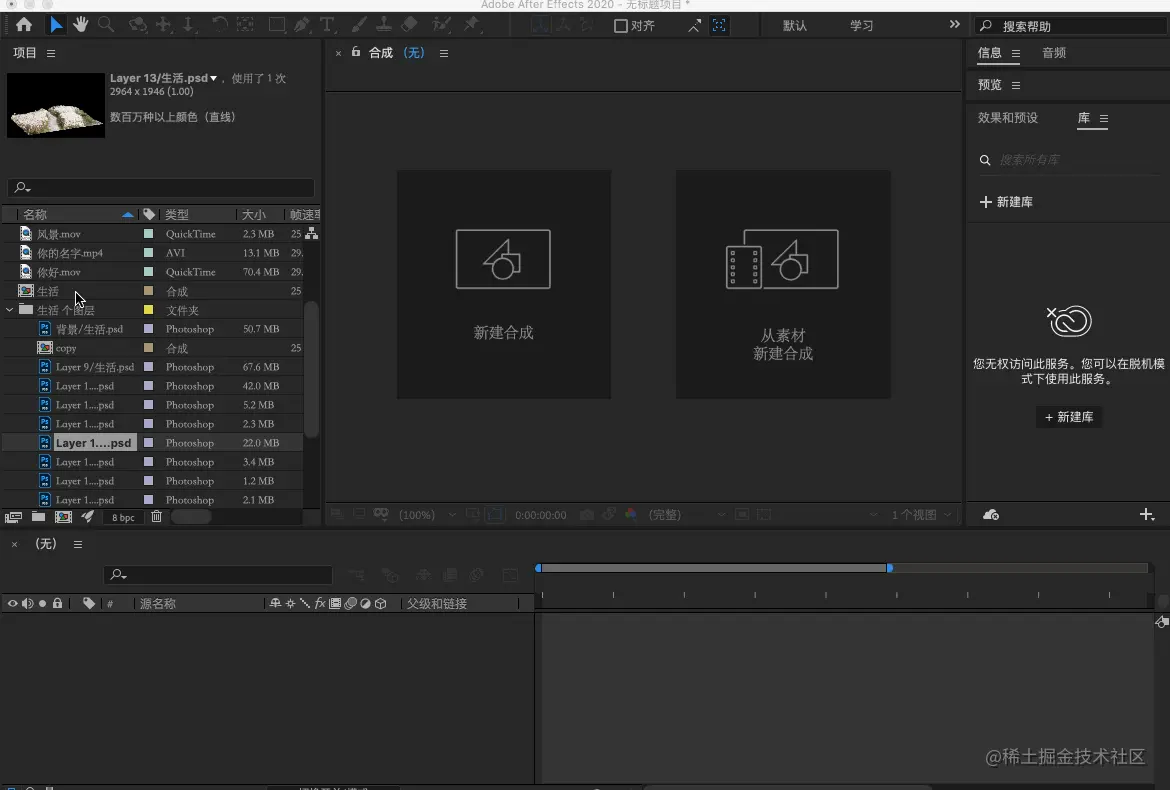Click the flowchart icon next to 风景.mov

tap(312, 233)
